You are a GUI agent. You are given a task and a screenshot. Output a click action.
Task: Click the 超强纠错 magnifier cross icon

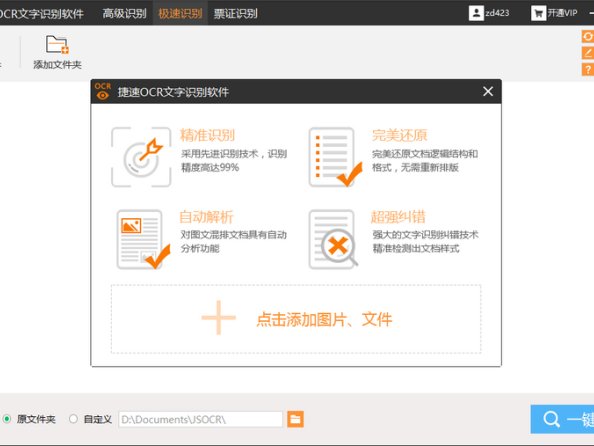click(x=333, y=239)
